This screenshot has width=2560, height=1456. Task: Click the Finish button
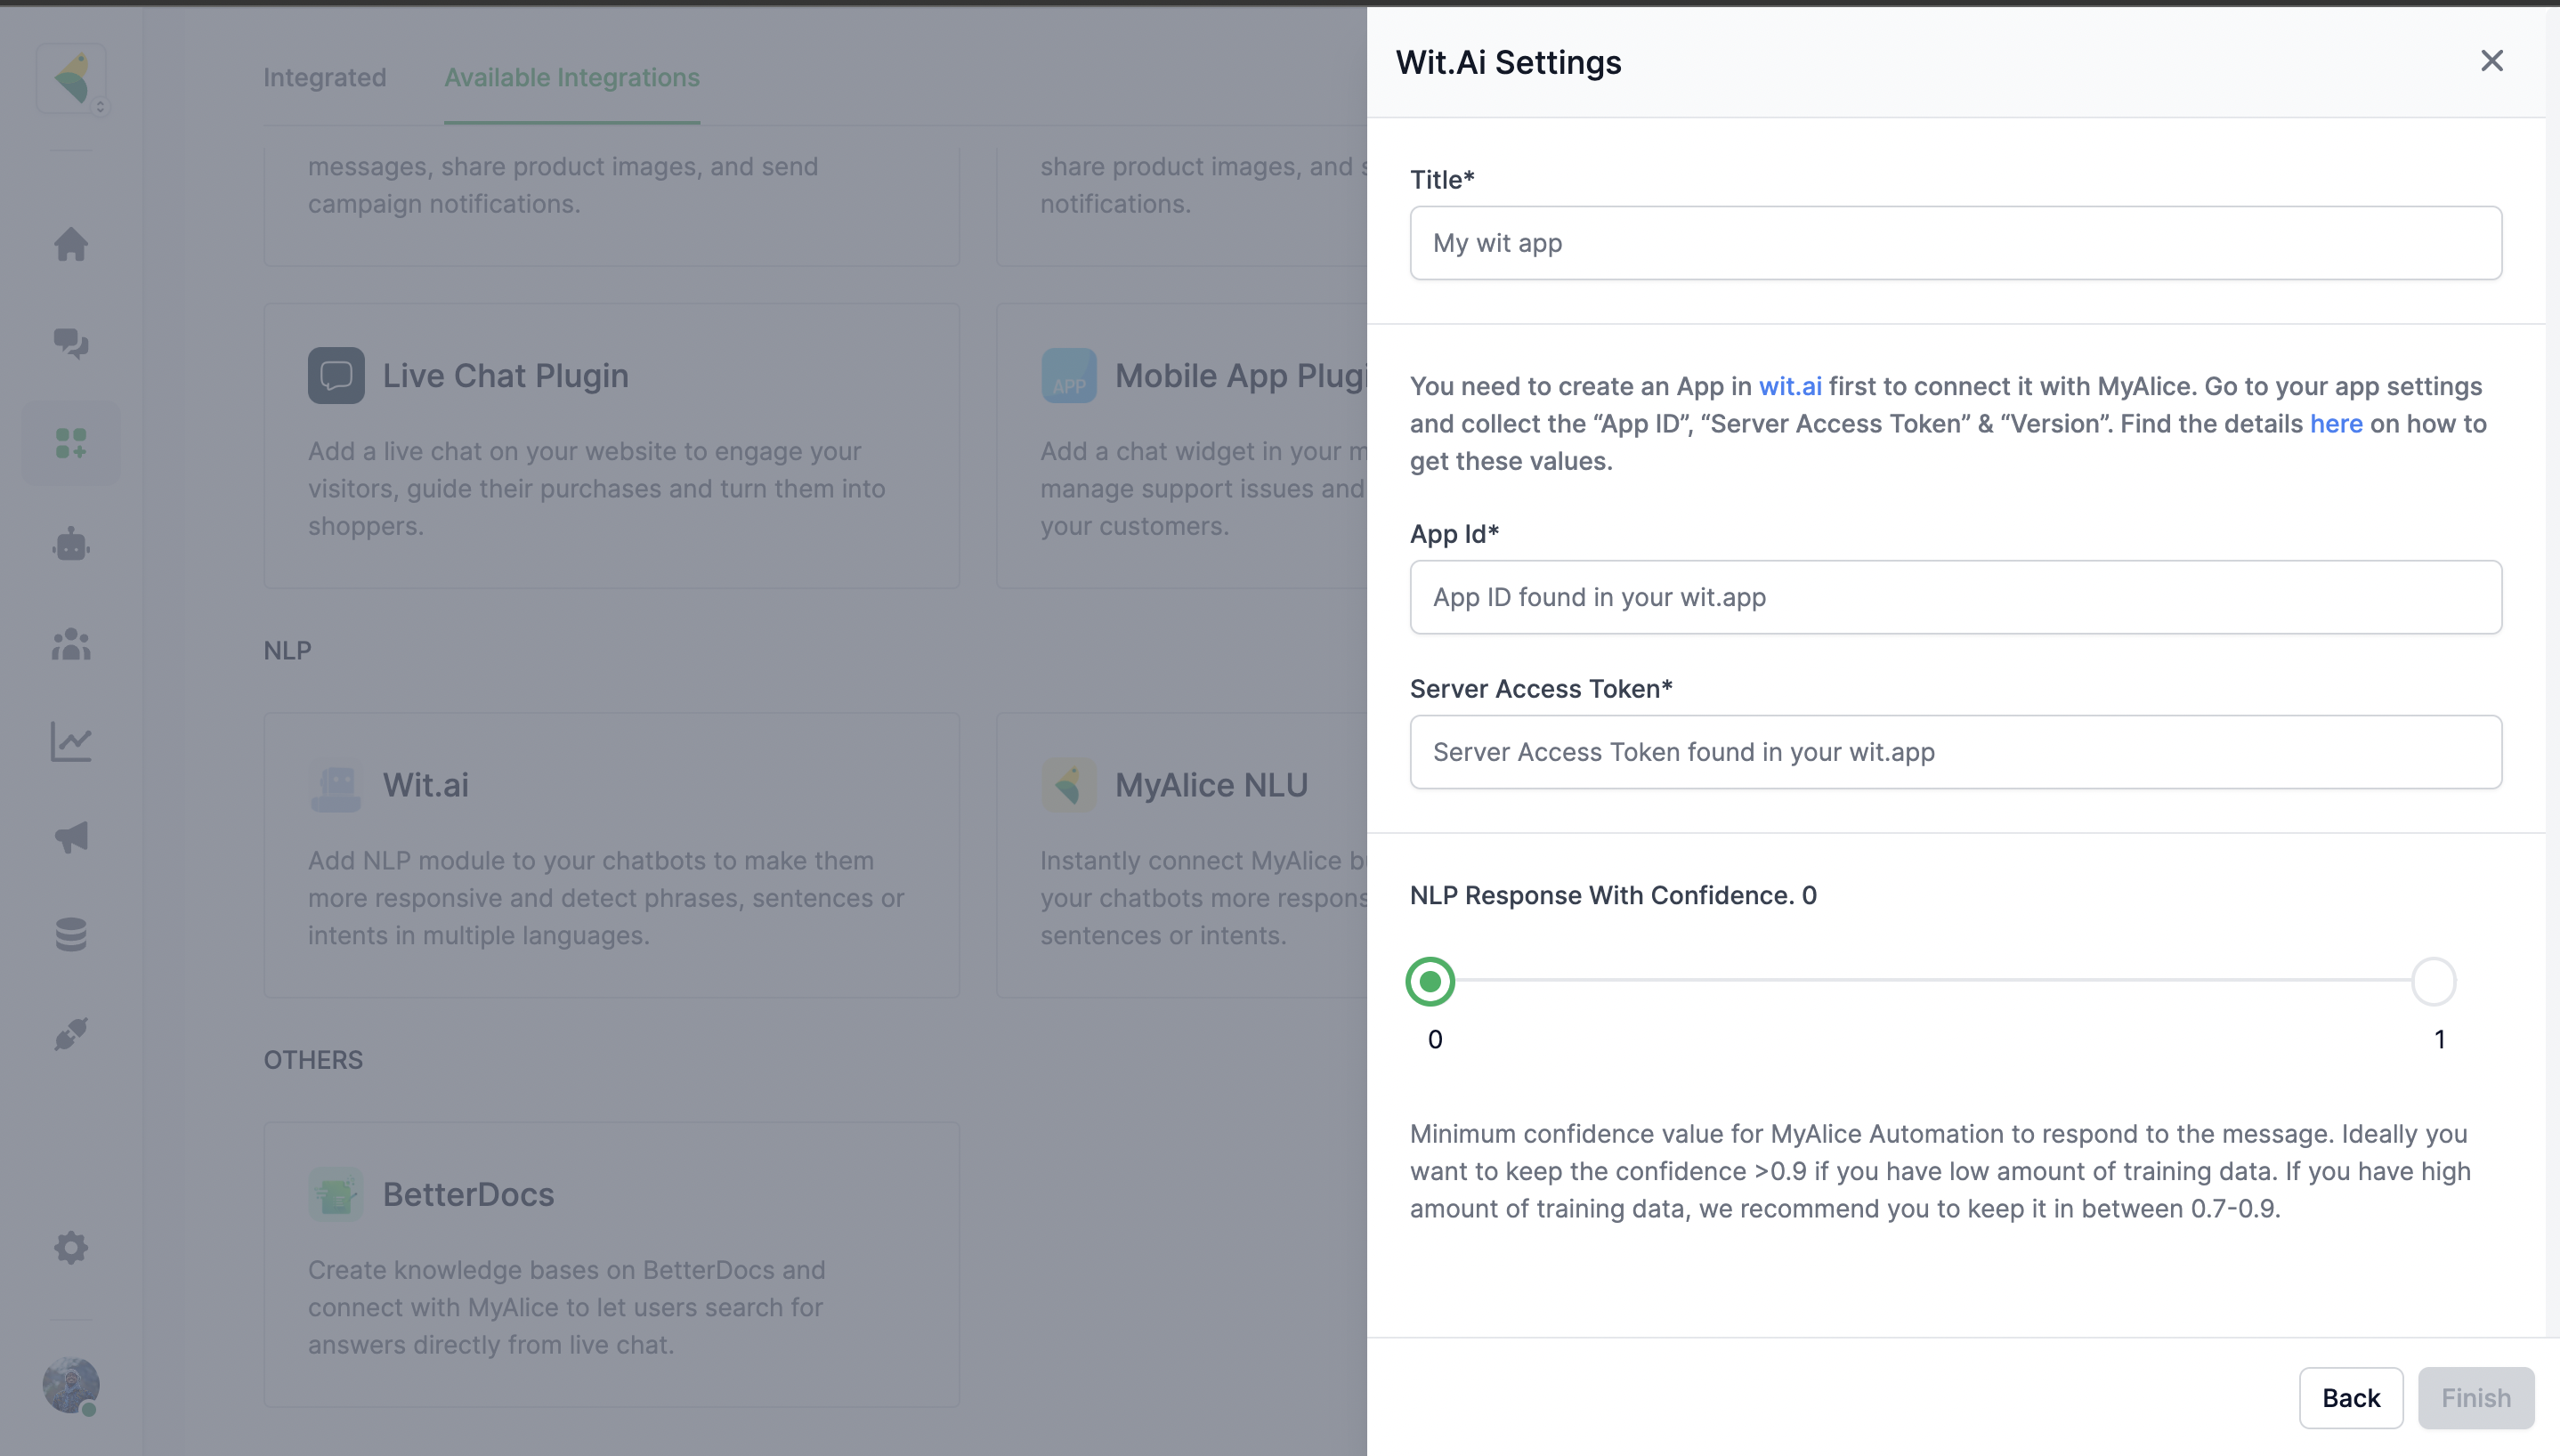pos(2475,1397)
